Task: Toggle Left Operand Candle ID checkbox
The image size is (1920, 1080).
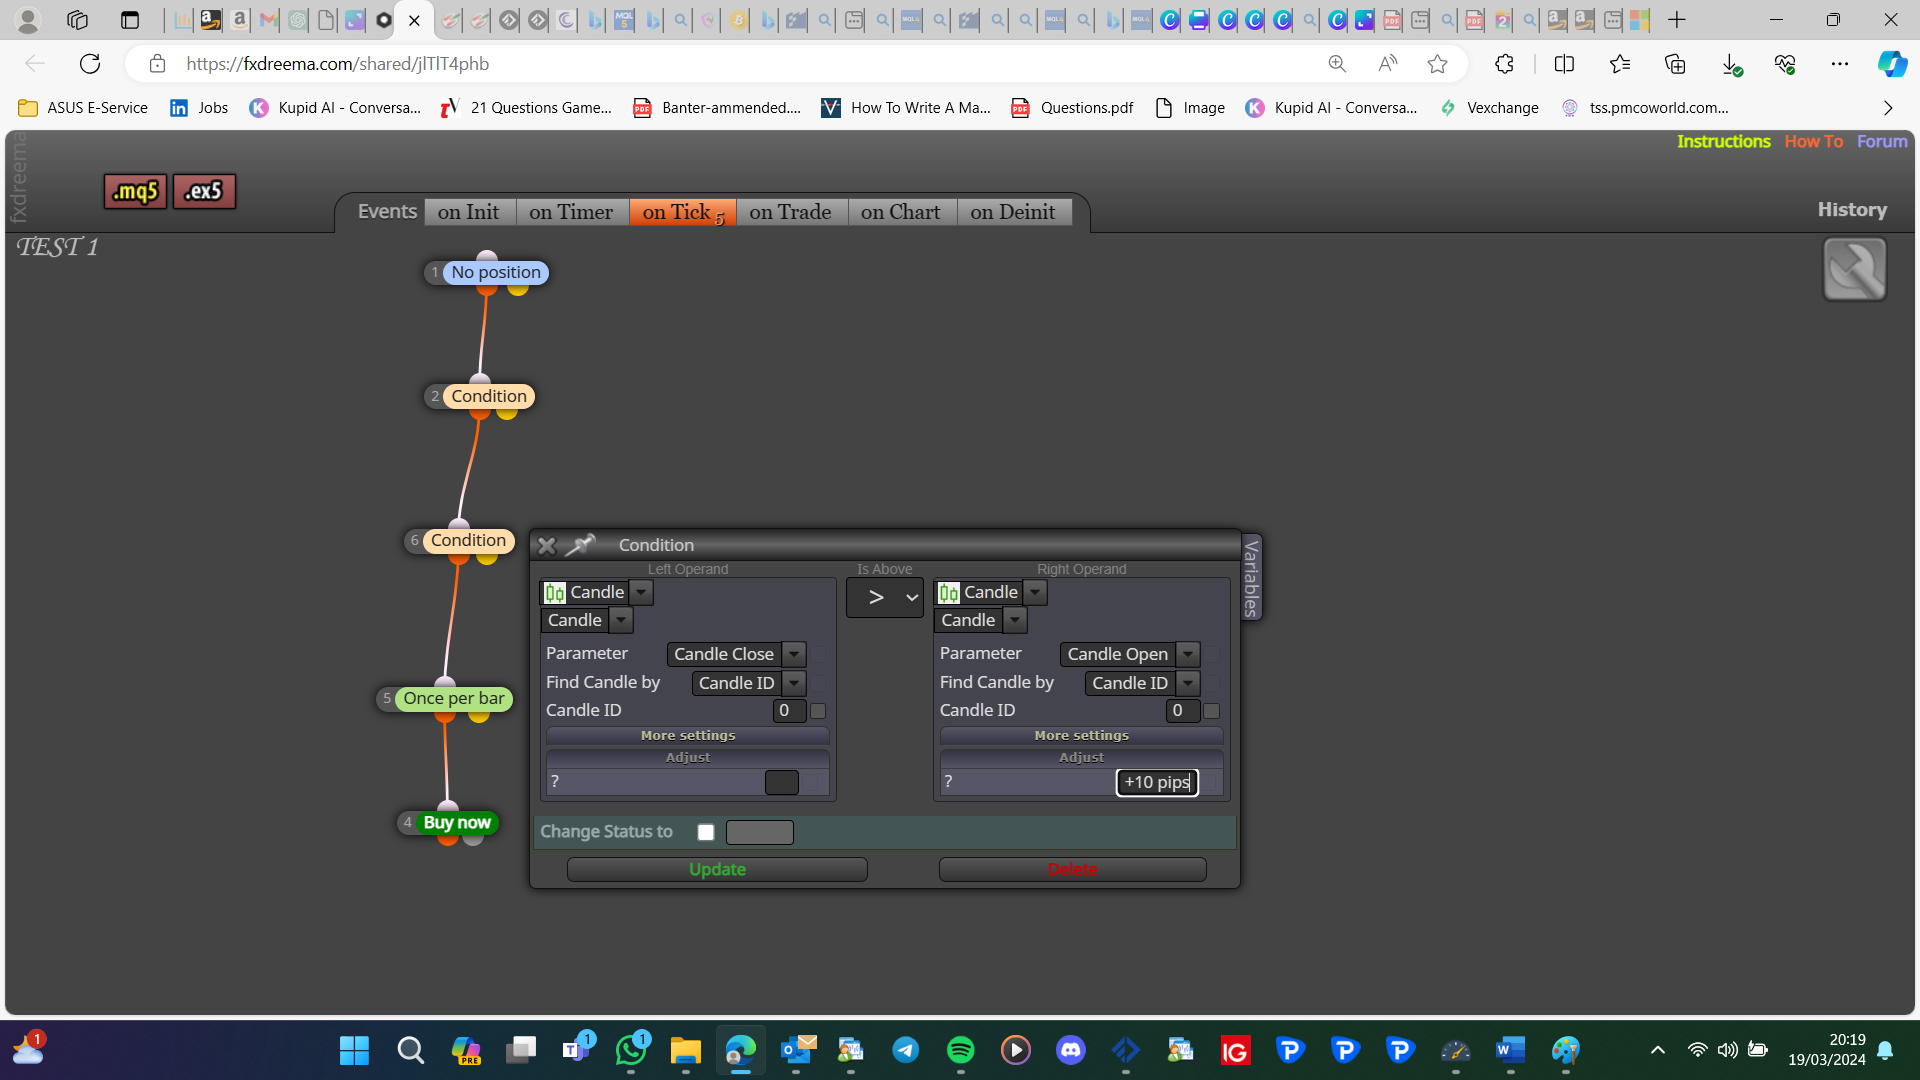Action: coord(818,711)
